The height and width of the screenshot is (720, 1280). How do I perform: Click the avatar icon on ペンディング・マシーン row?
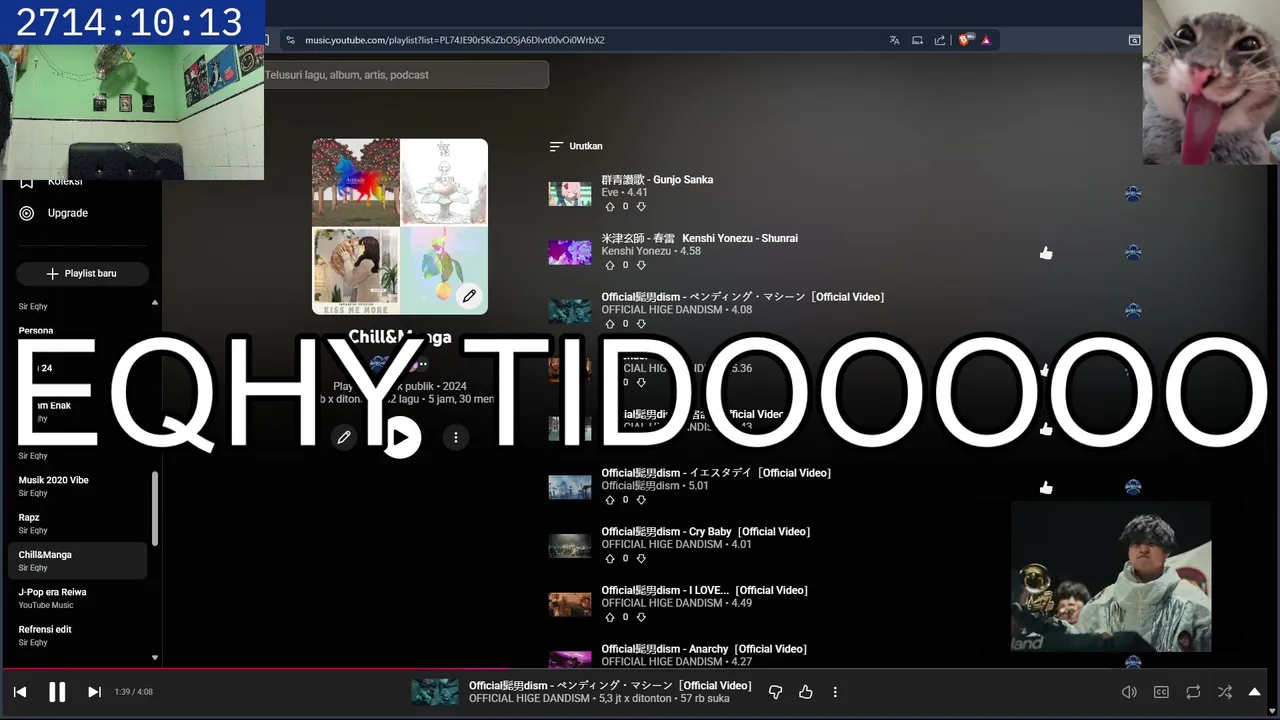point(1133,311)
